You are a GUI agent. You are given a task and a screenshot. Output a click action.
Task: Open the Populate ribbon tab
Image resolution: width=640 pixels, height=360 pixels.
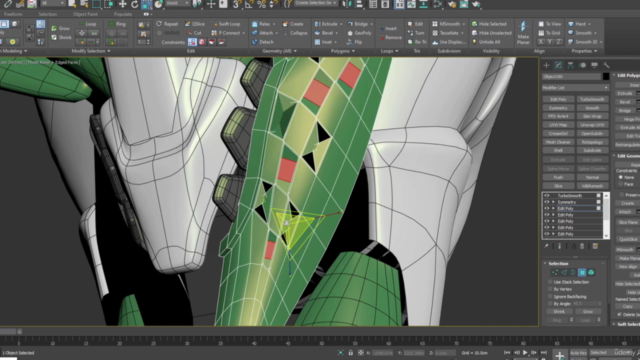point(122,14)
